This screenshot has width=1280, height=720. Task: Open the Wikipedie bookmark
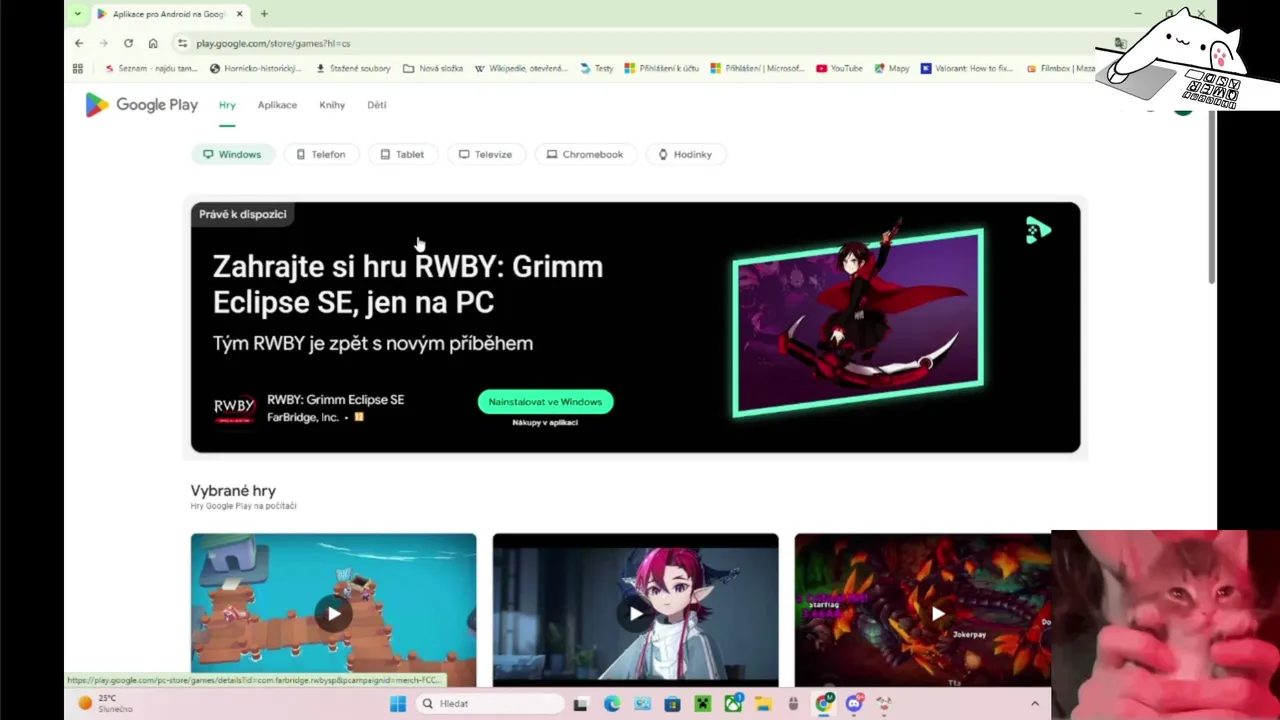[x=521, y=68]
